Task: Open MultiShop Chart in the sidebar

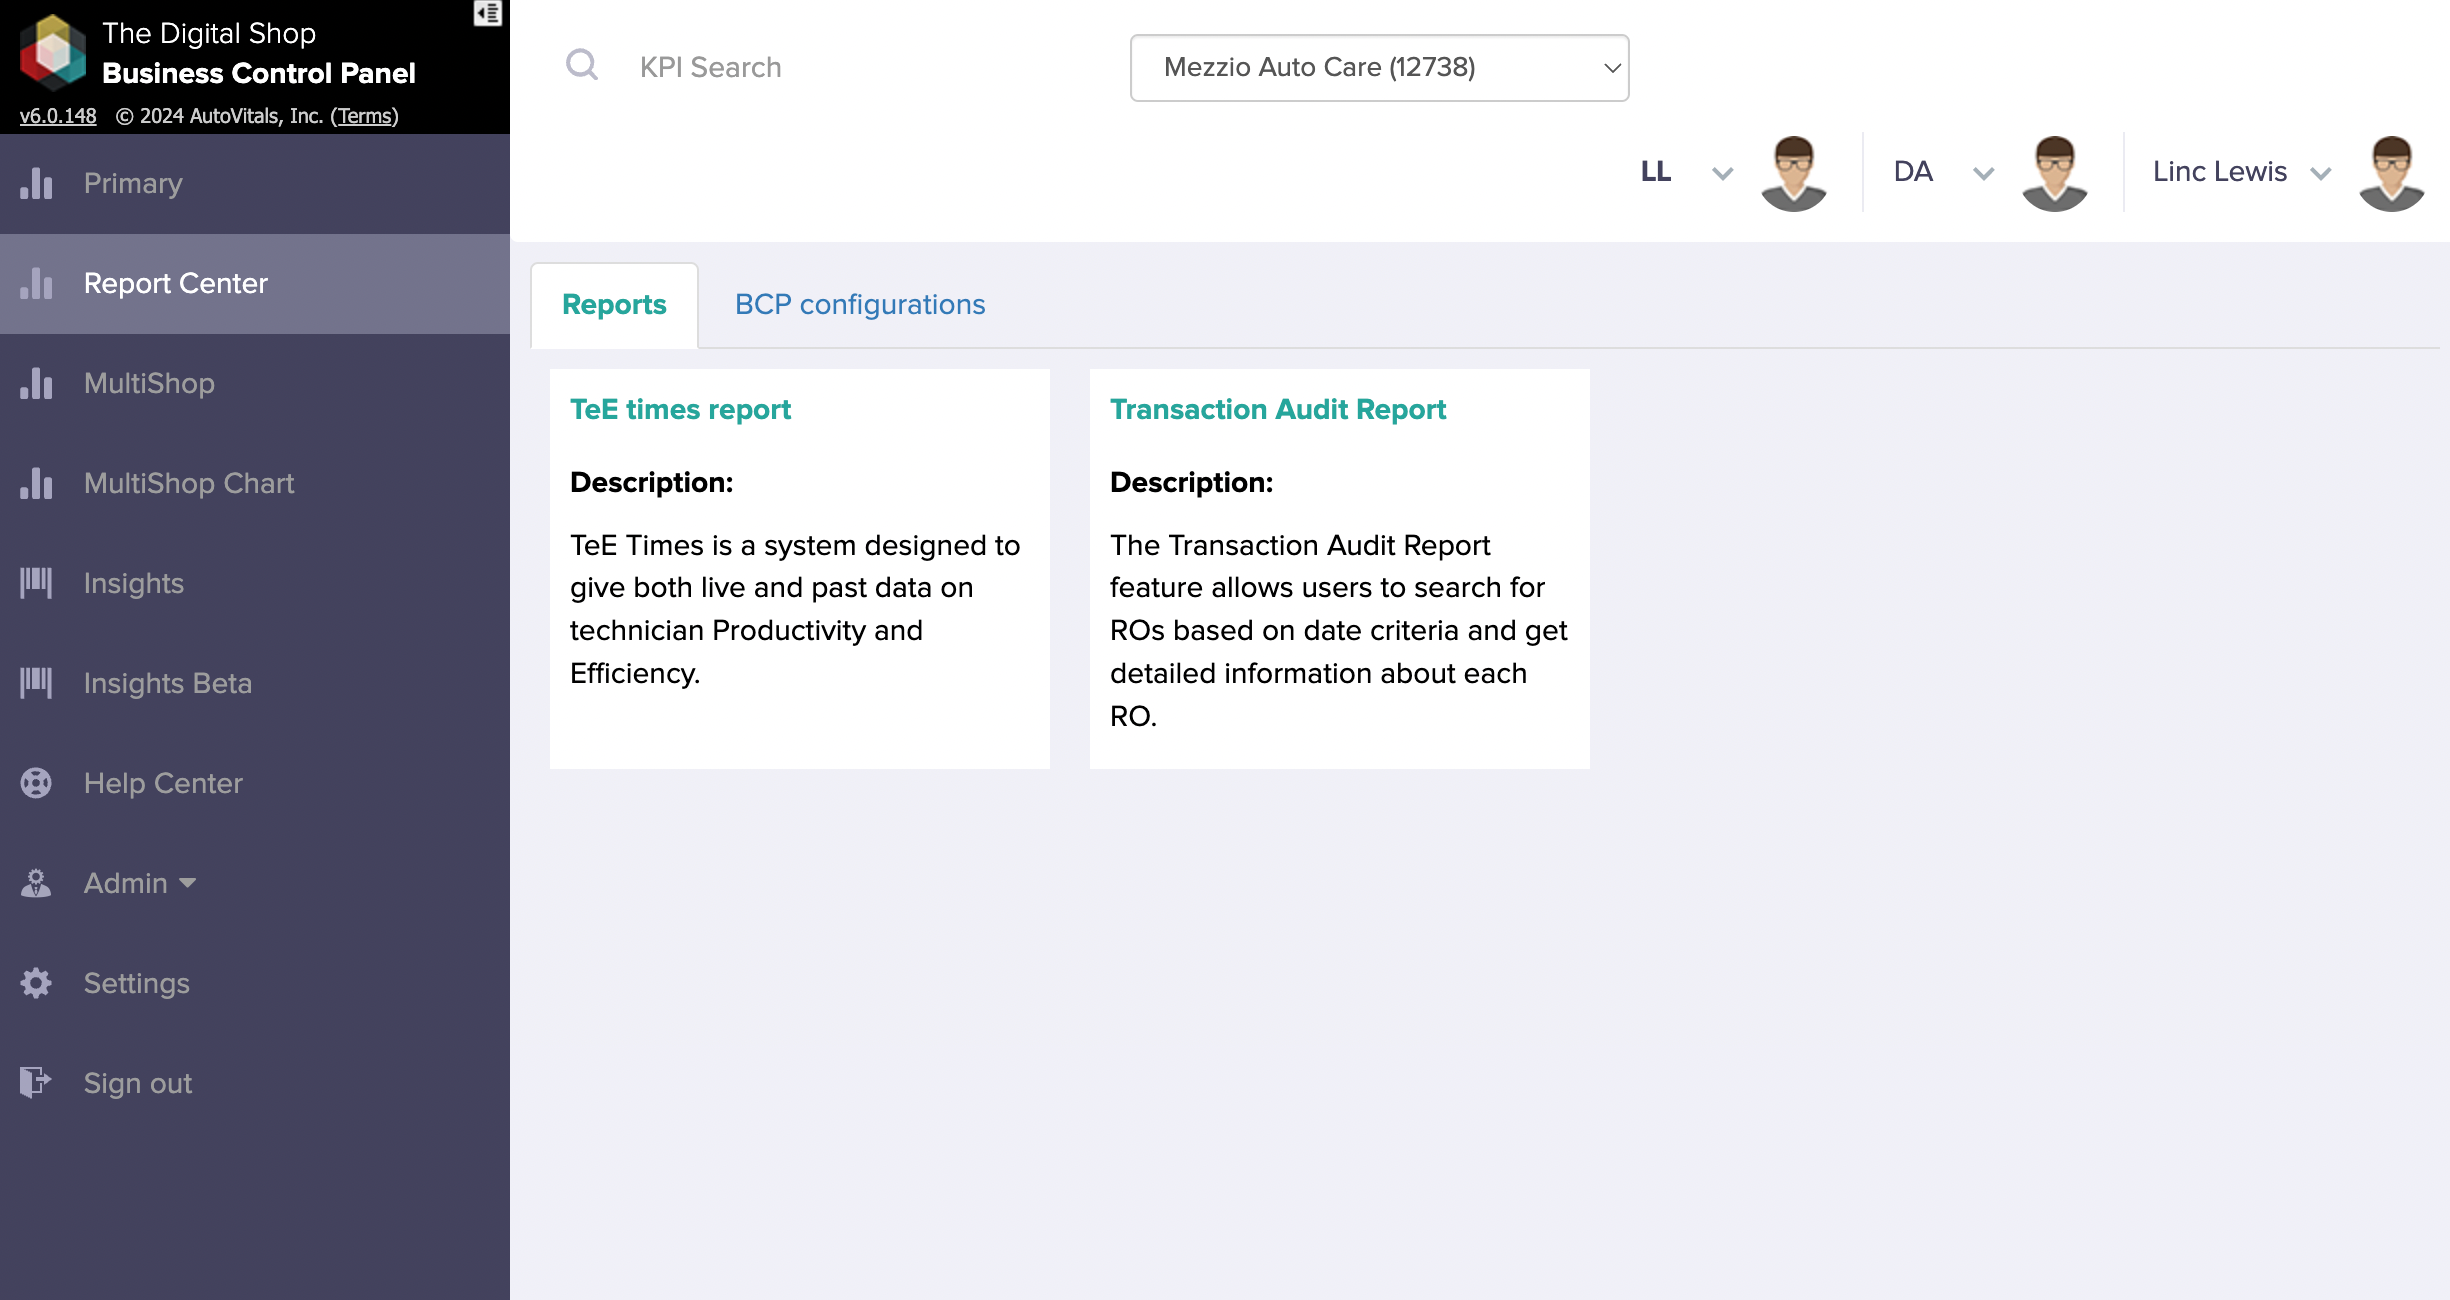Action: [255, 484]
